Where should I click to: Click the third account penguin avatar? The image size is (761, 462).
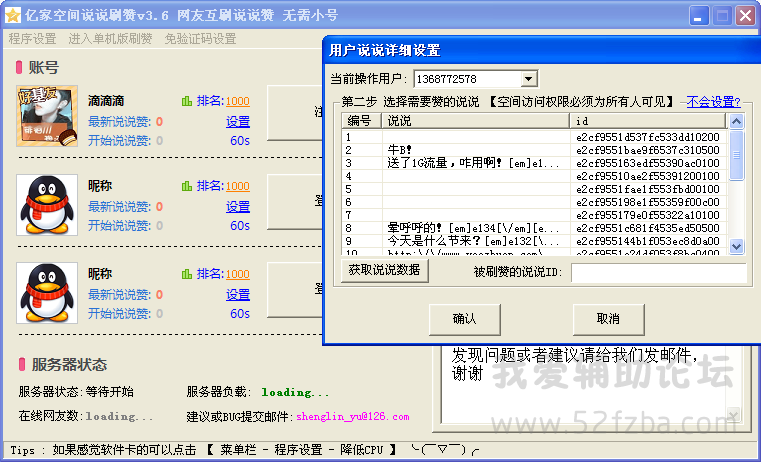[x=47, y=293]
